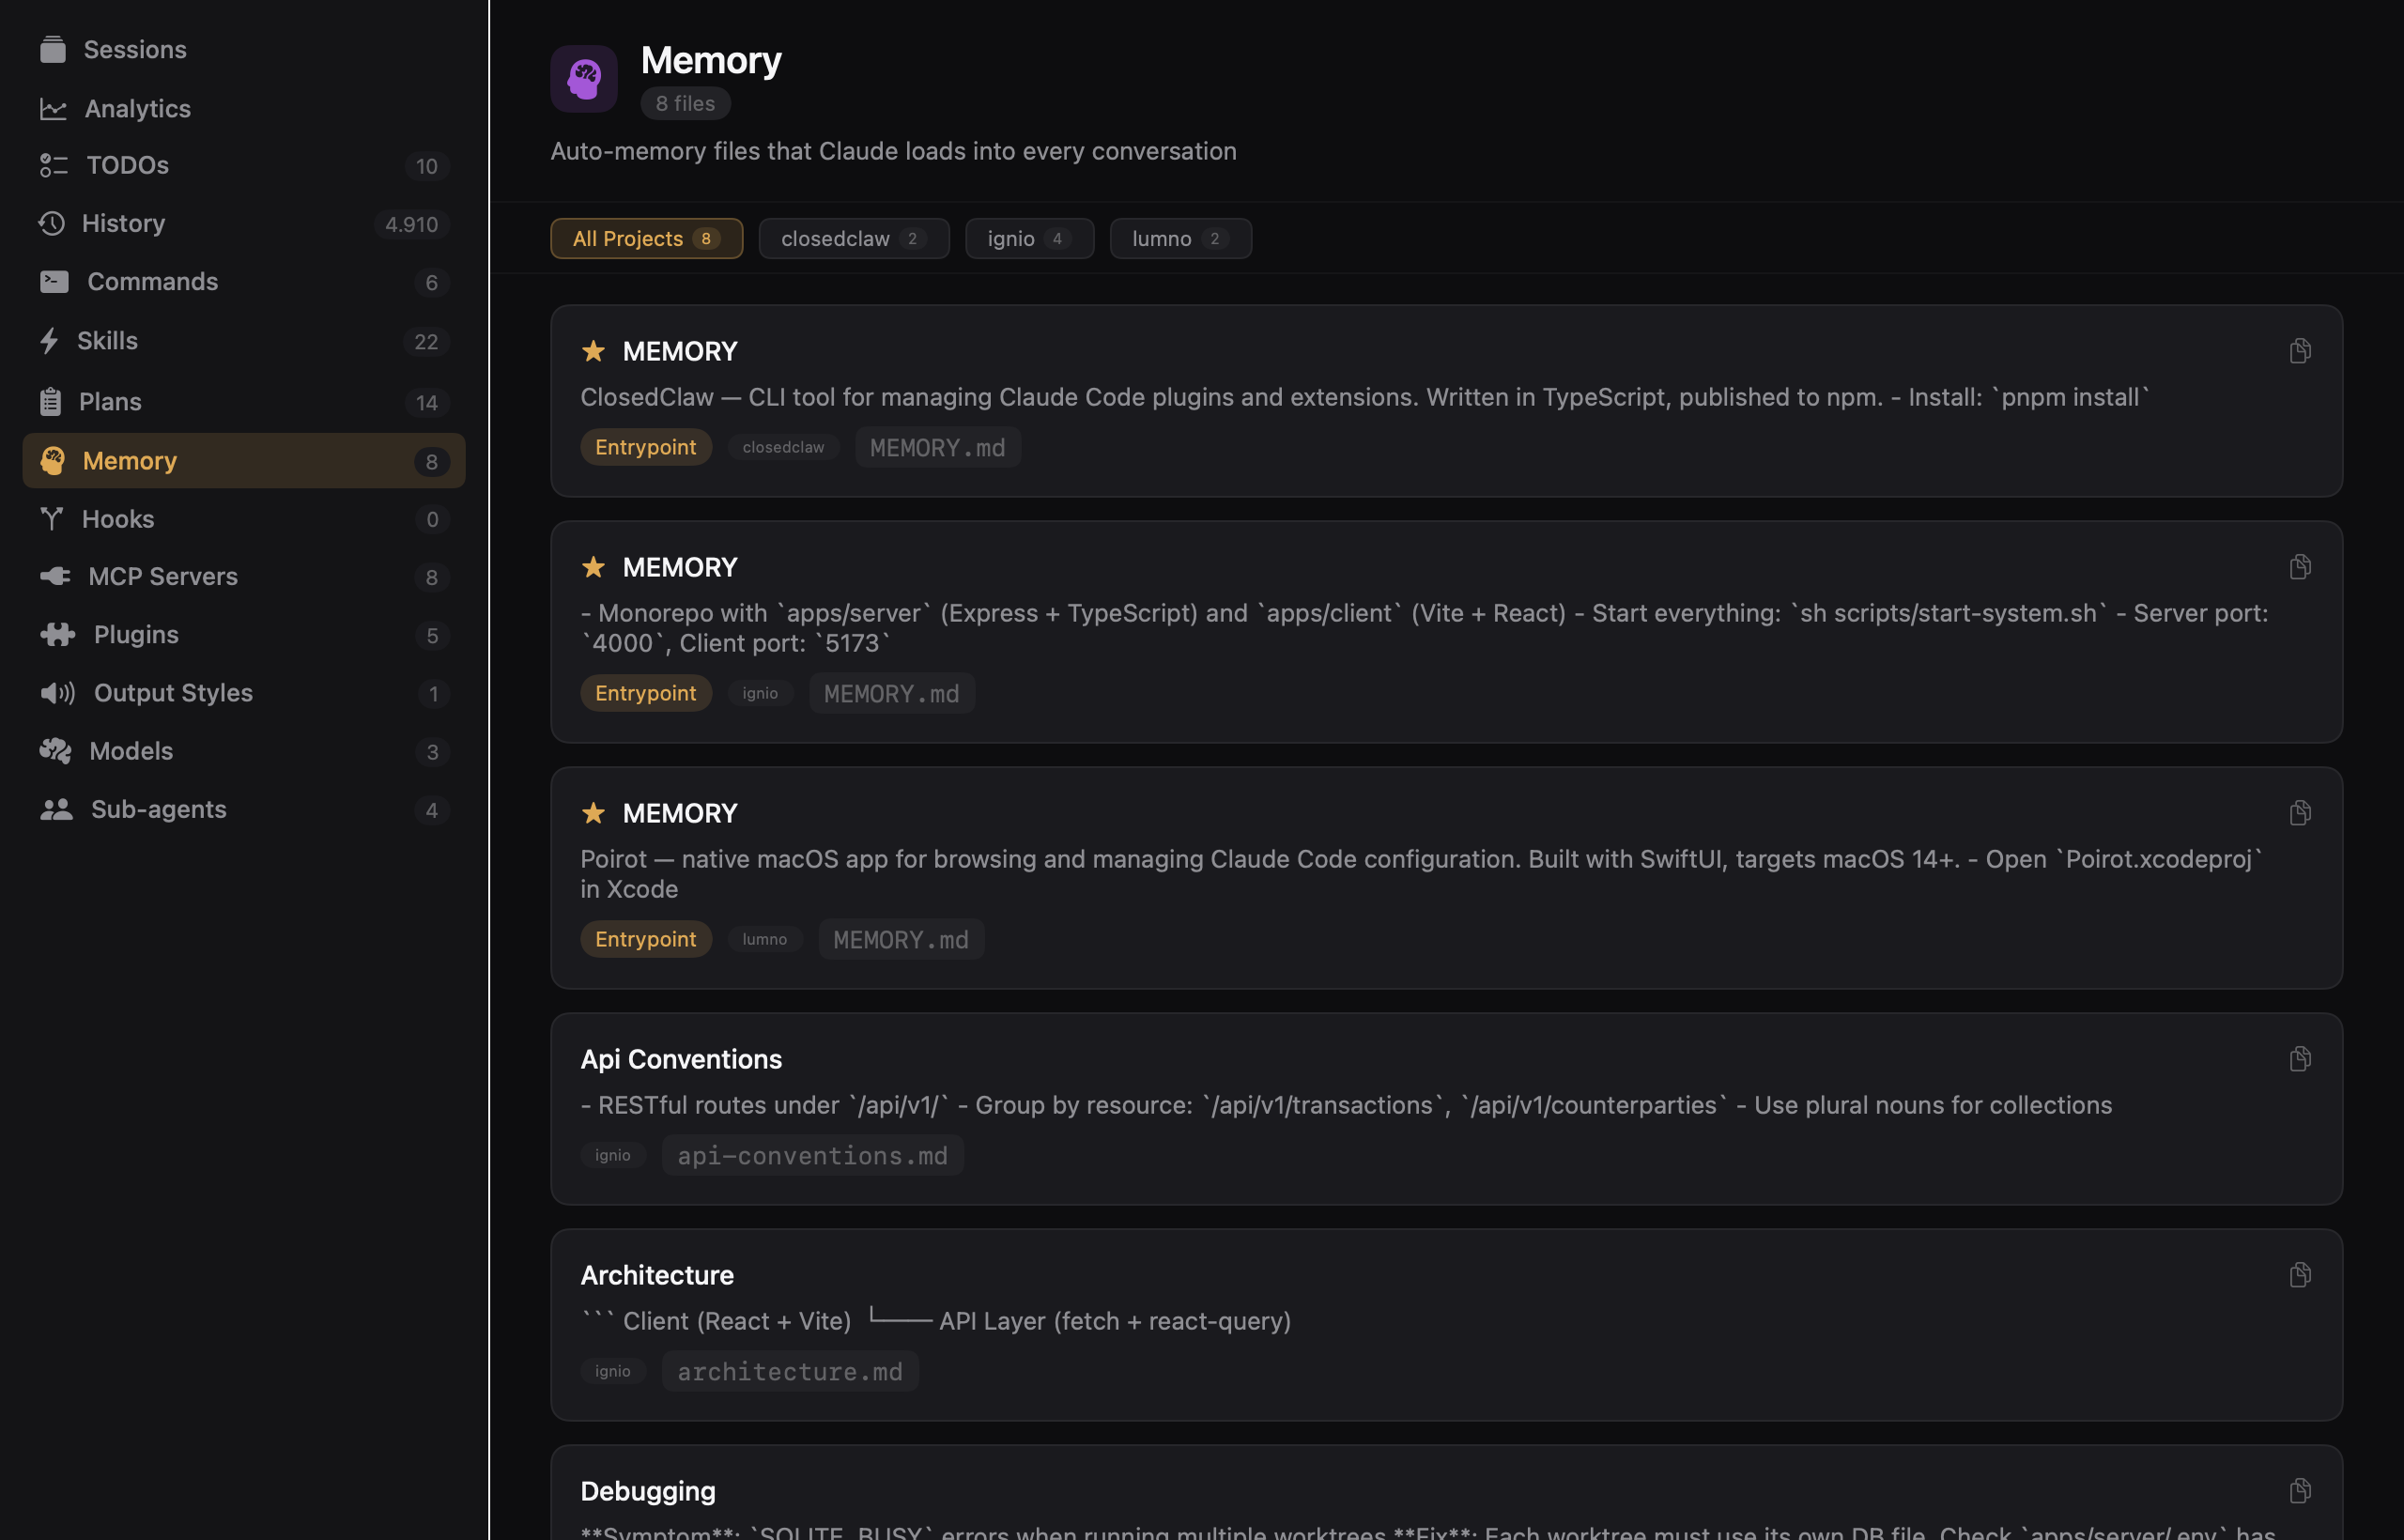Open the Sessions section in sidebar

134,49
